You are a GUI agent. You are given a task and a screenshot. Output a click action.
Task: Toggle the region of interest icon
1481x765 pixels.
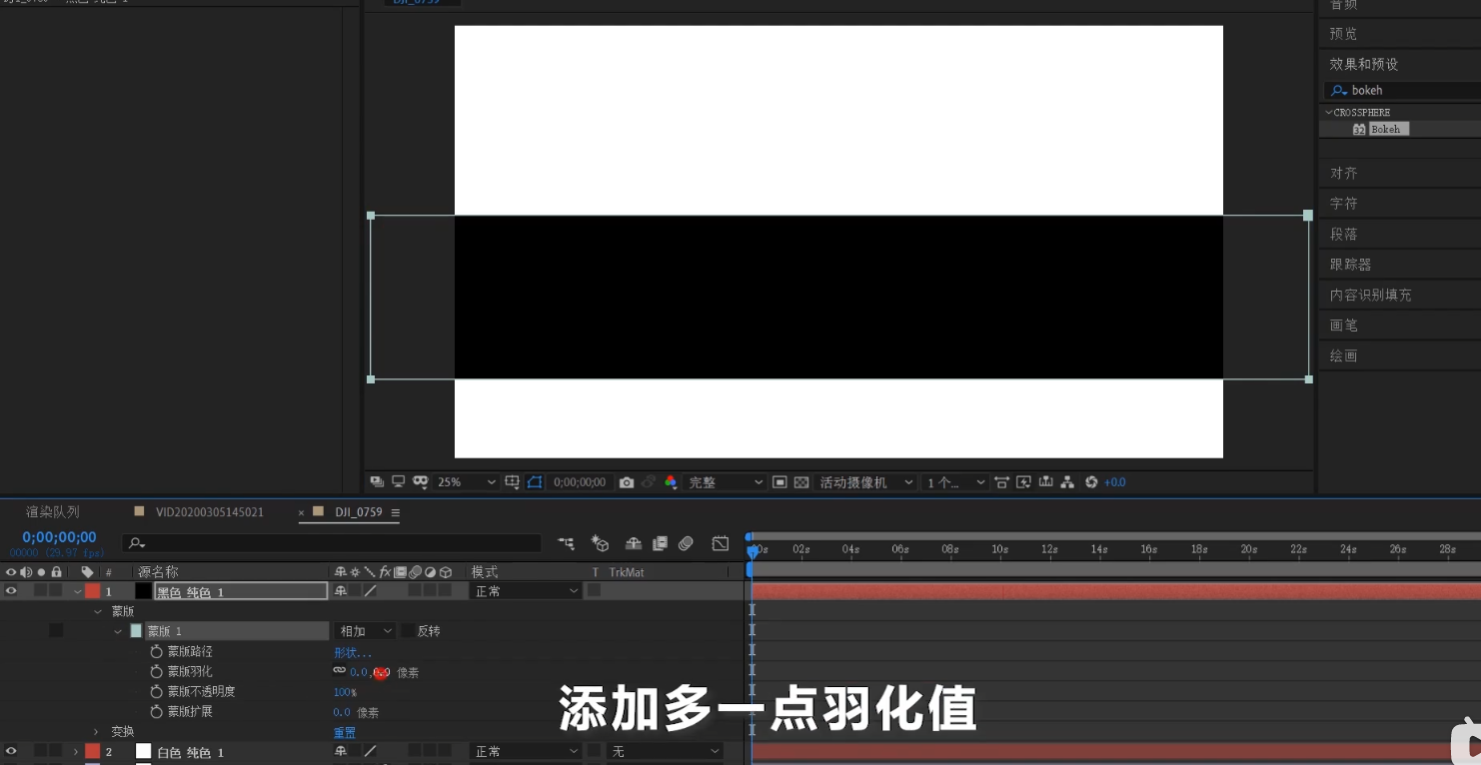tap(780, 482)
